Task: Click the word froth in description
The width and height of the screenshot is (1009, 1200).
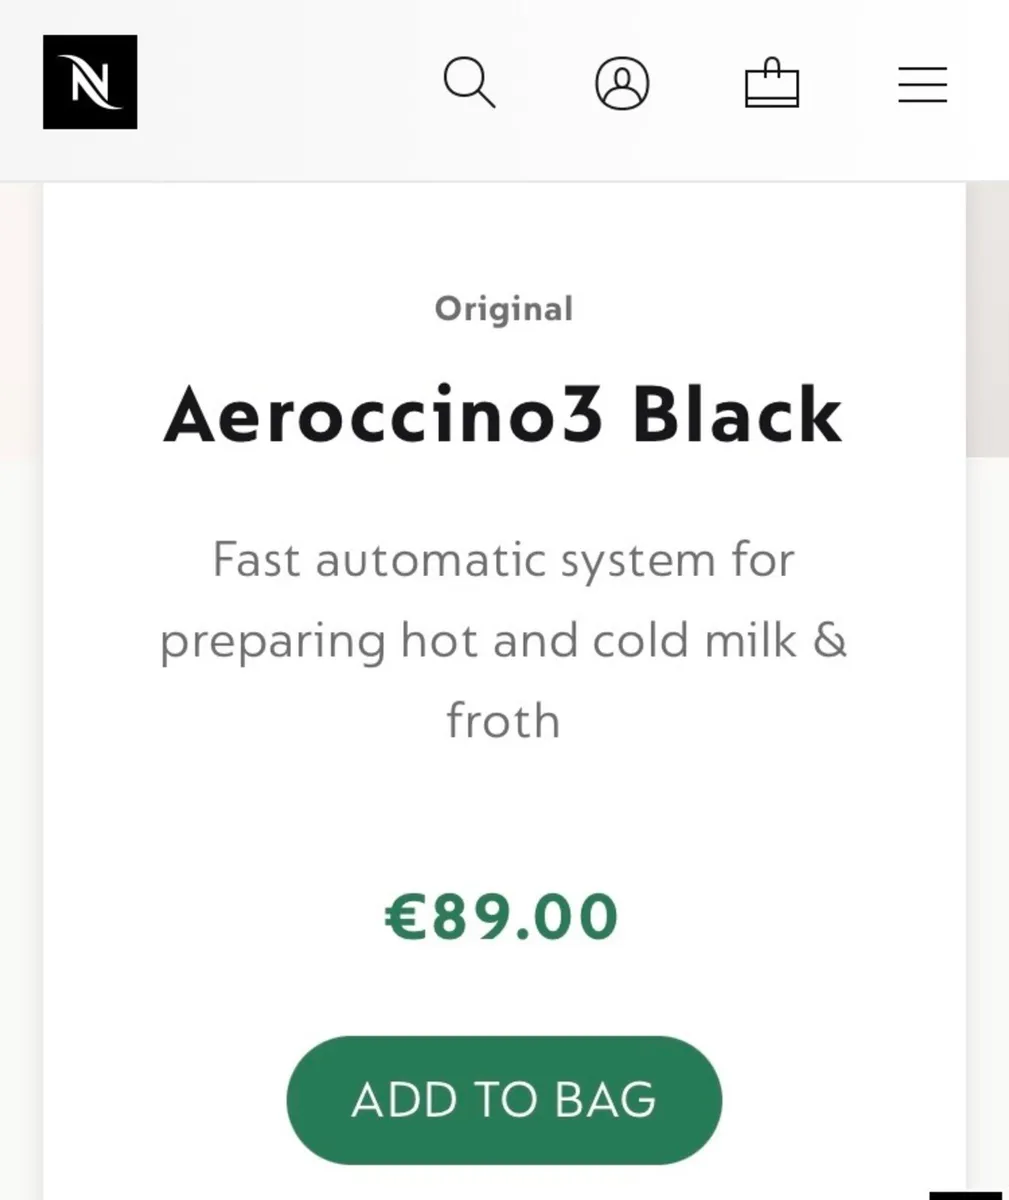Action: (x=503, y=720)
